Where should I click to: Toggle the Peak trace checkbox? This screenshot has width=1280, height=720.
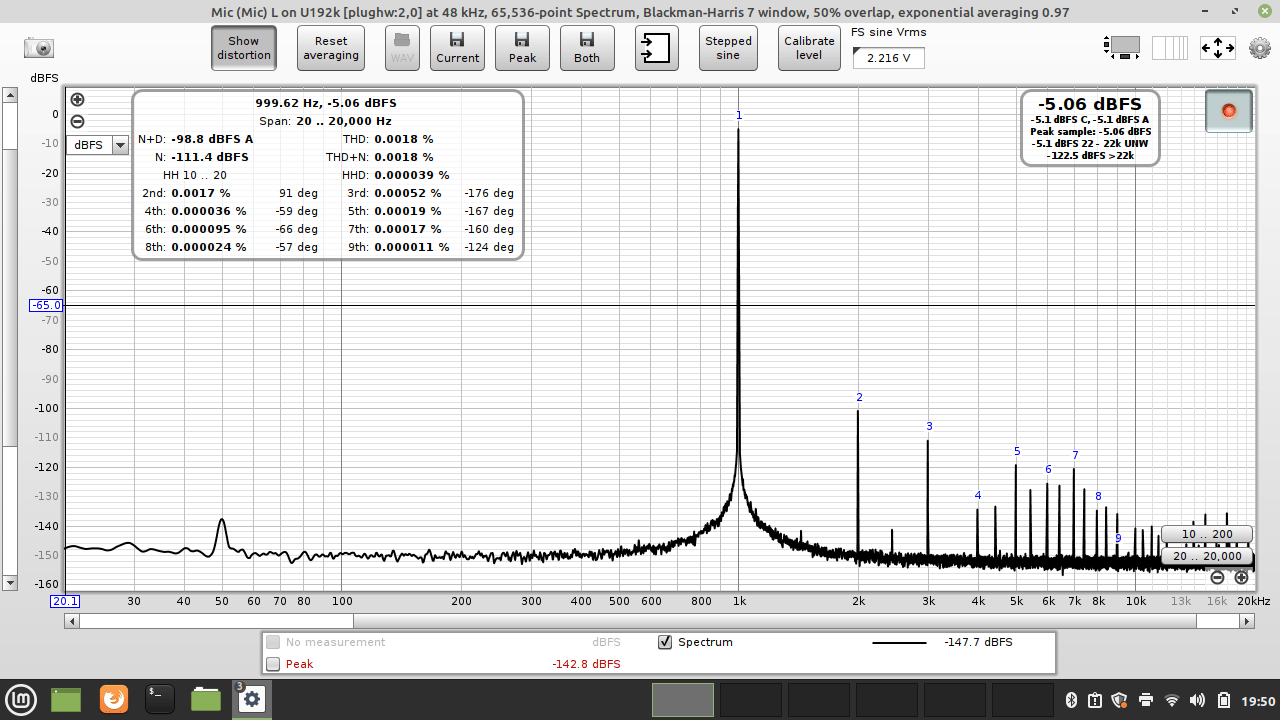click(273, 664)
